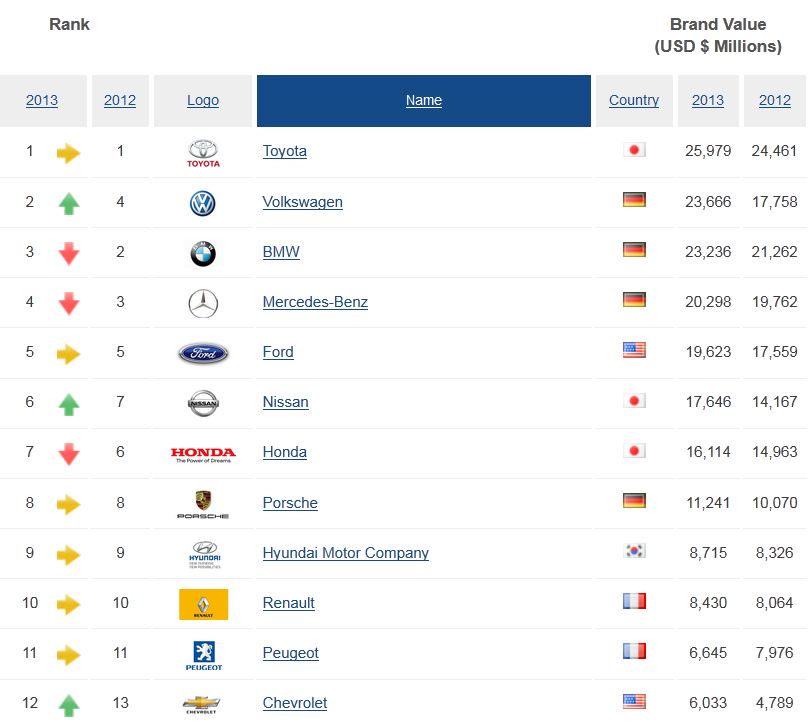
Task: Open the Hyundai Motor Company link
Action: (x=345, y=553)
